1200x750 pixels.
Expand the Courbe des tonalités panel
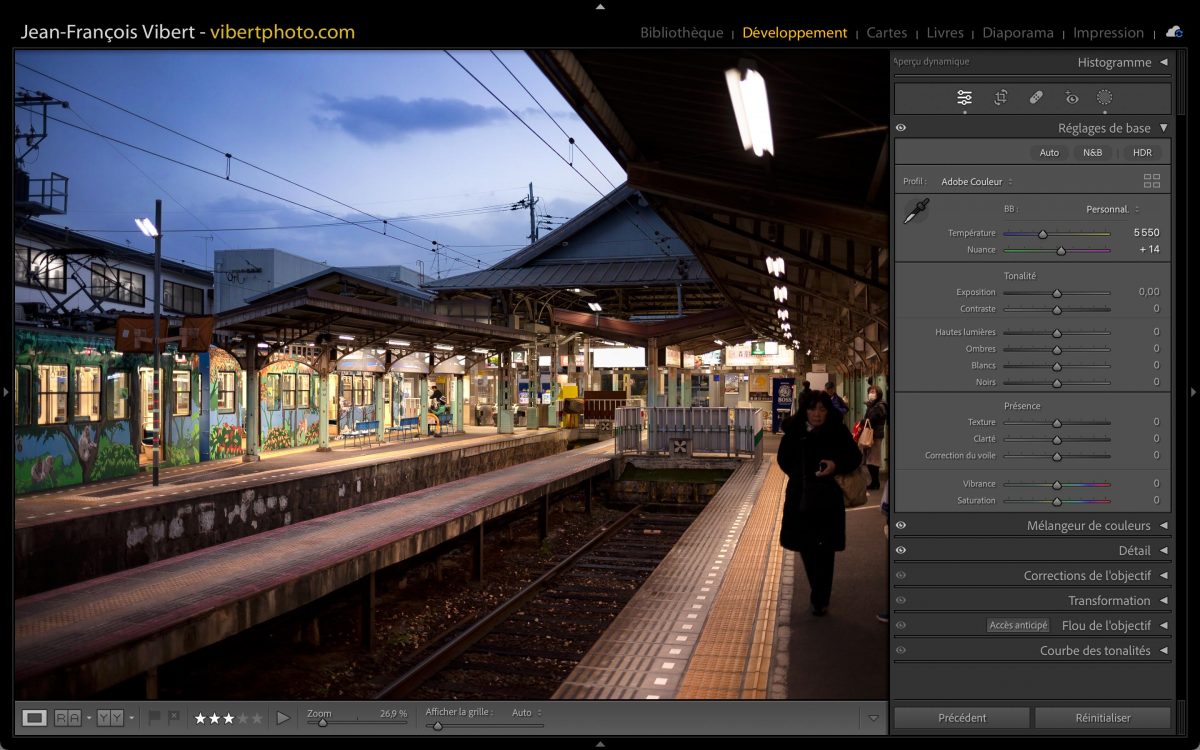tap(1095, 650)
